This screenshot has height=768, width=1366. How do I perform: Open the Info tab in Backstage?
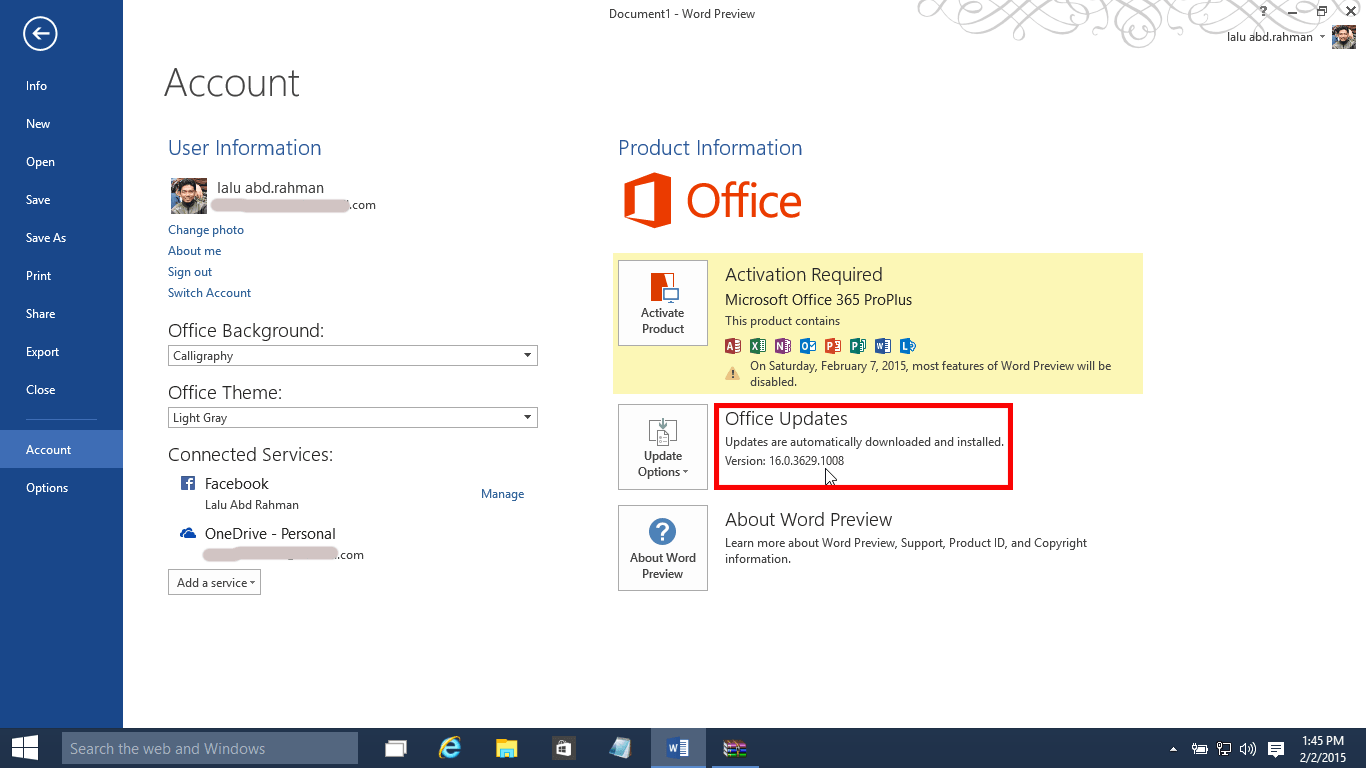click(x=61, y=86)
